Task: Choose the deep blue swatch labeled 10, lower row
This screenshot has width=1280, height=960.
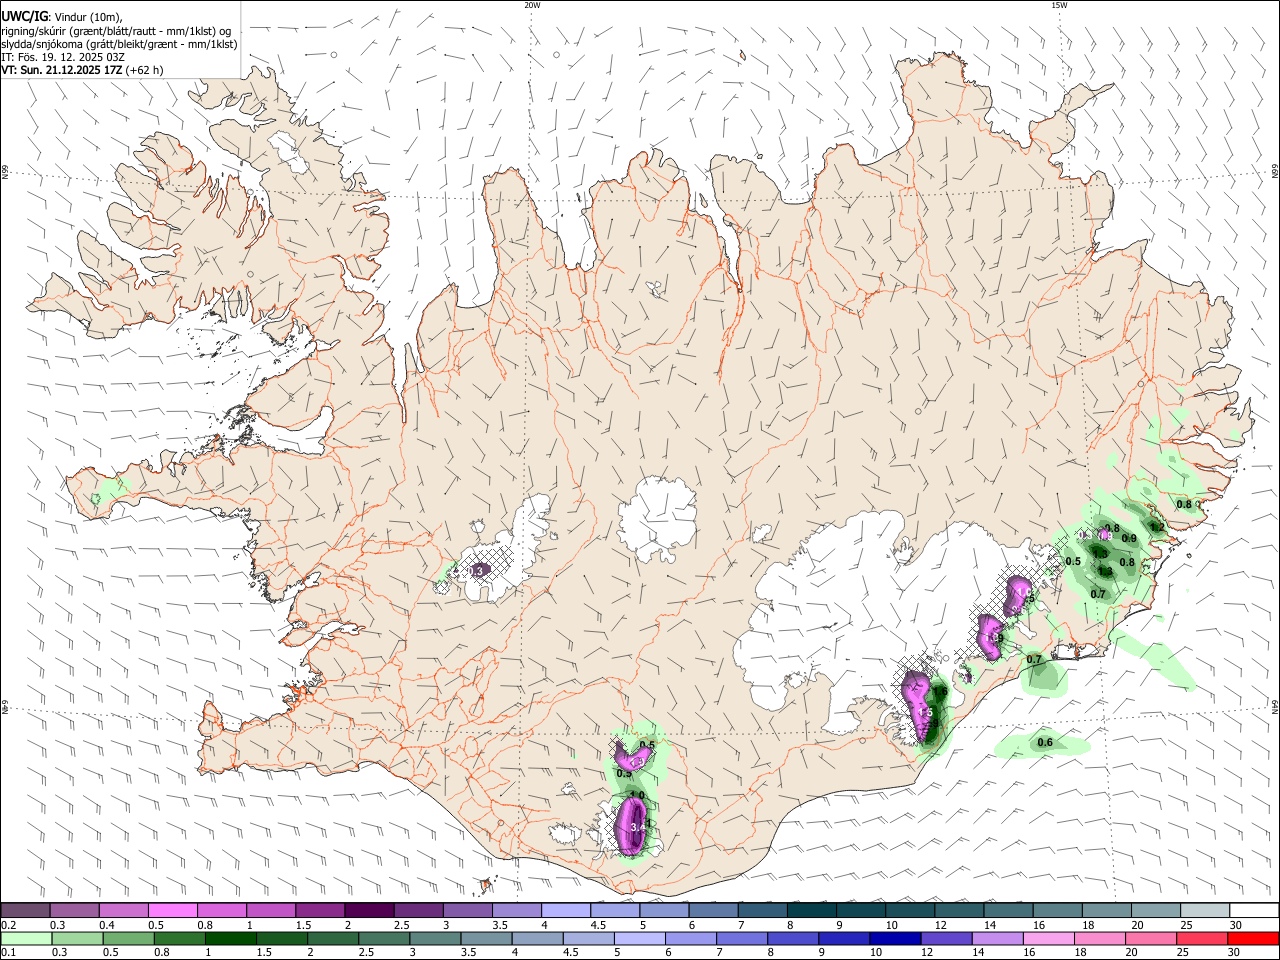Action: [x=895, y=938]
